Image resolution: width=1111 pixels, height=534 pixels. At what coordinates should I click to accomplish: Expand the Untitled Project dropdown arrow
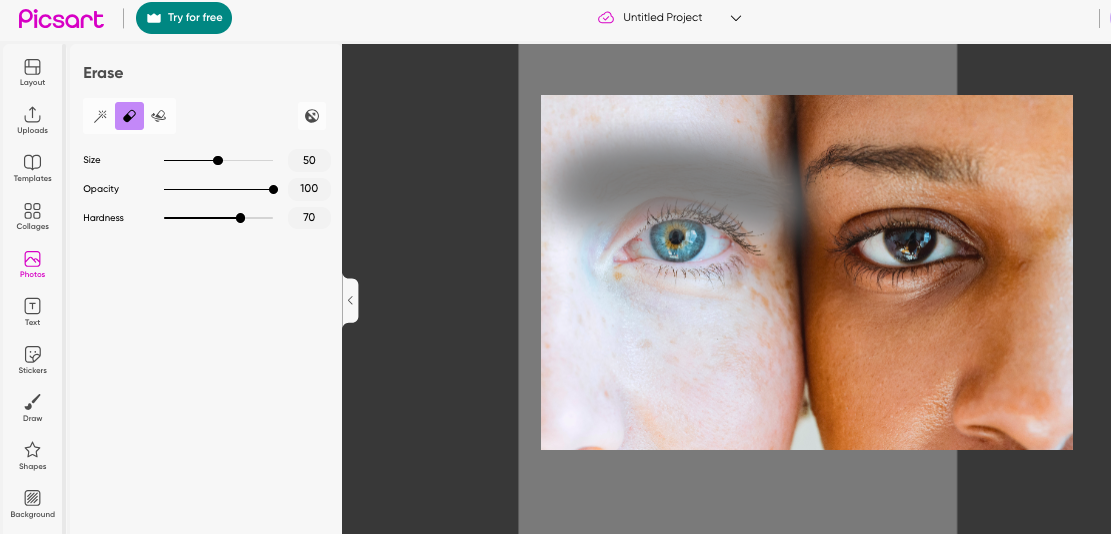pyautogui.click(x=735, y=18)
